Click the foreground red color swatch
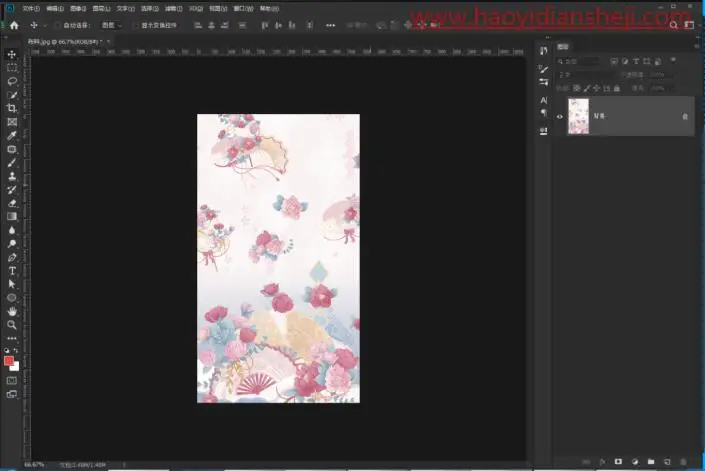The image size is (705, 471). 9,360
